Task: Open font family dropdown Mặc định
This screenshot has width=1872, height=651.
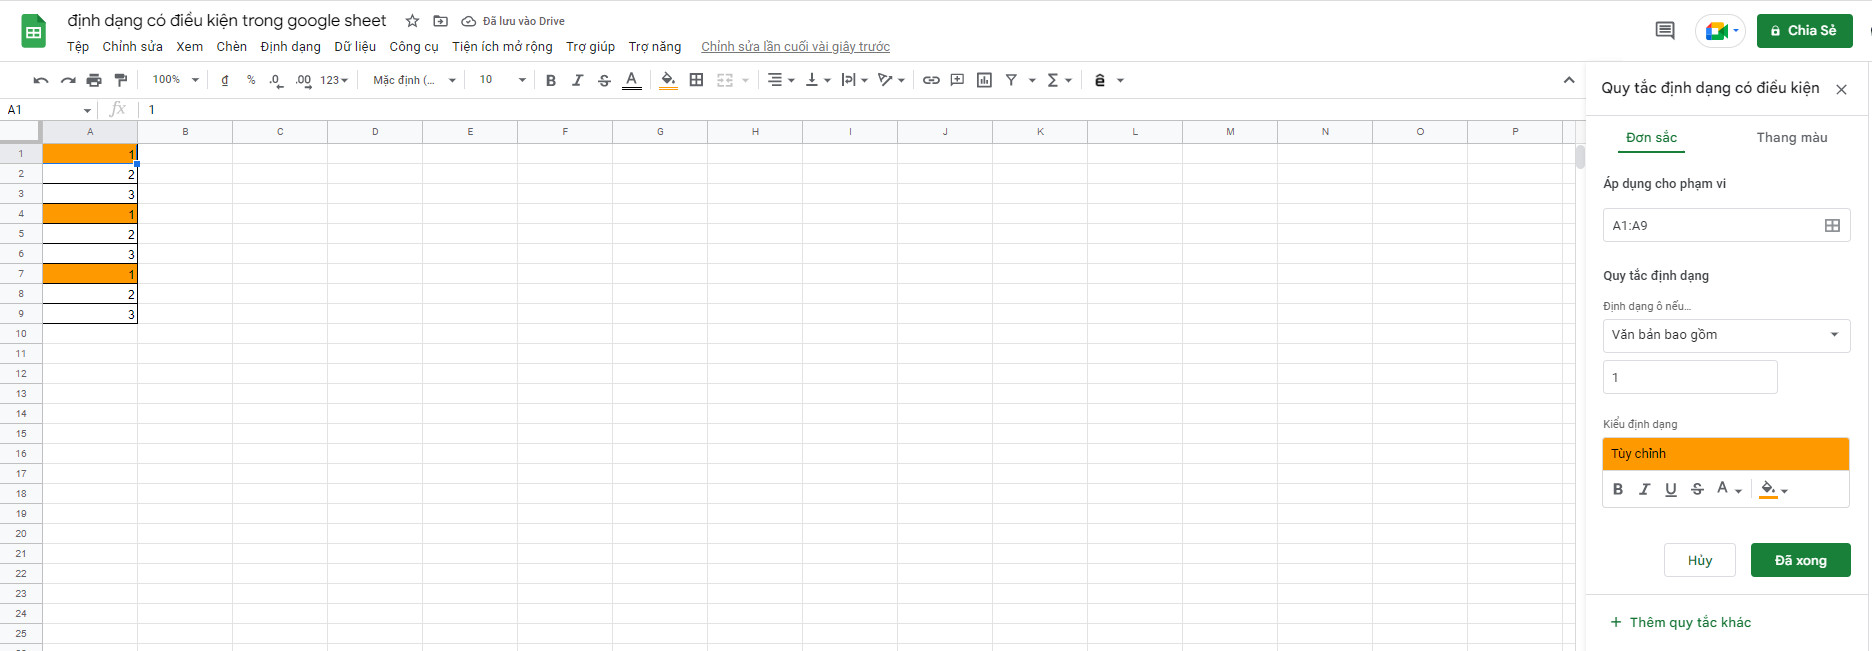Action: [414, 80]
